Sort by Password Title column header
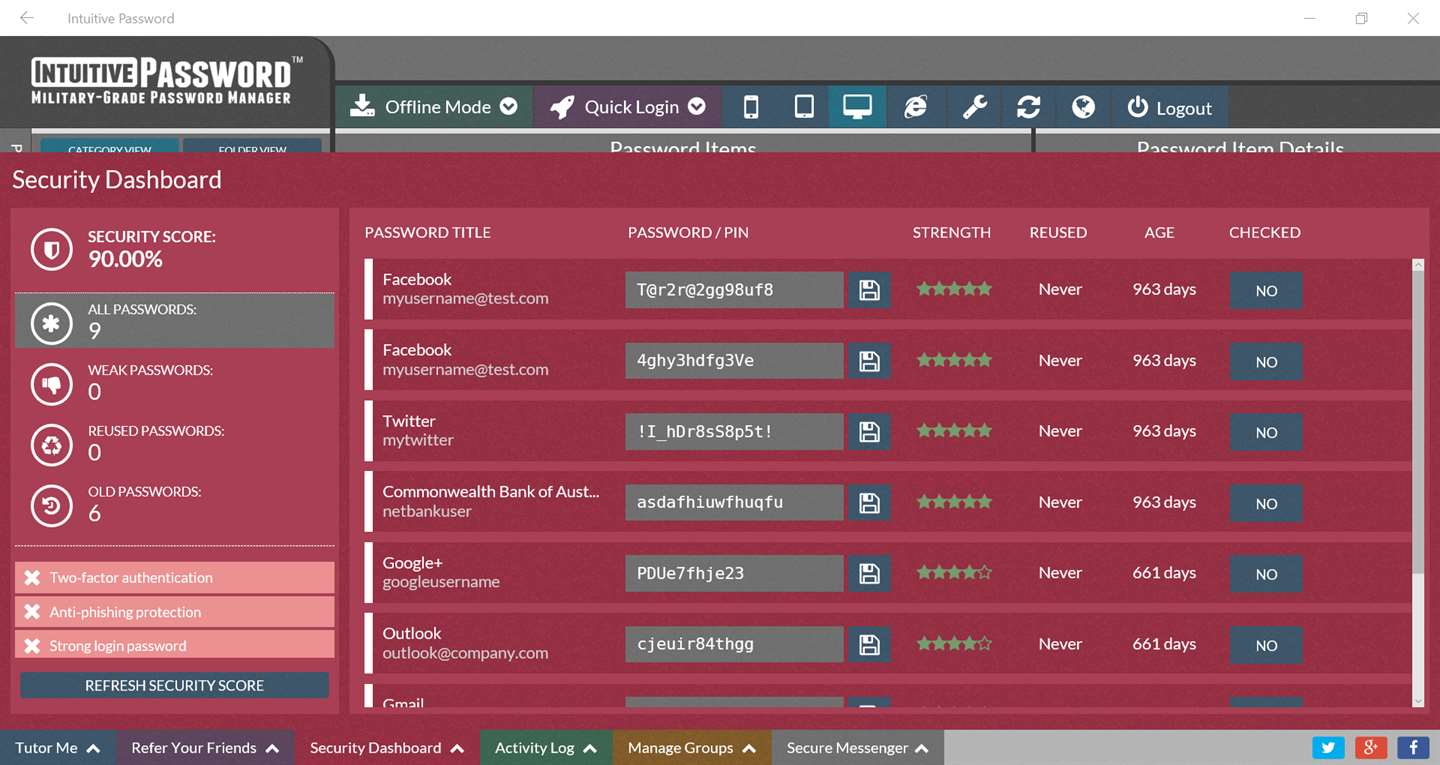The width and height of the screenshot is (1440, 765). pos(428,232)
